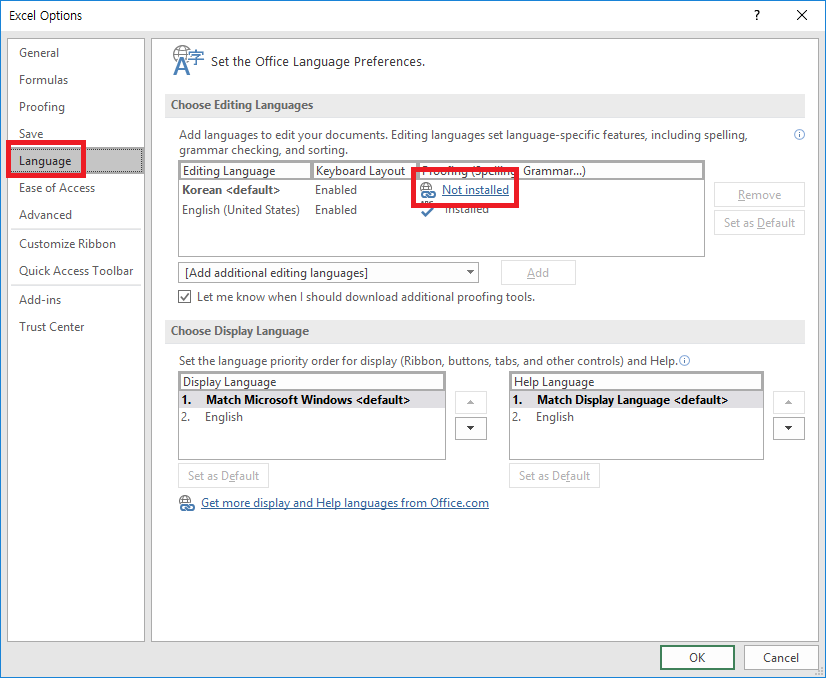This screenshot has height=678, width=826.
Task: Click the up arrow beside Display Language list
Action: tap(470, 402)
